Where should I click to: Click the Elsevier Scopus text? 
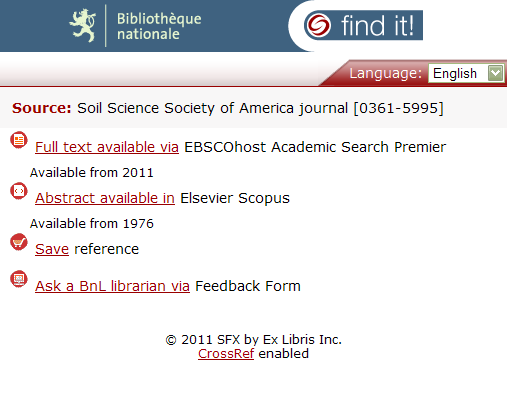(x=235, y=198)
